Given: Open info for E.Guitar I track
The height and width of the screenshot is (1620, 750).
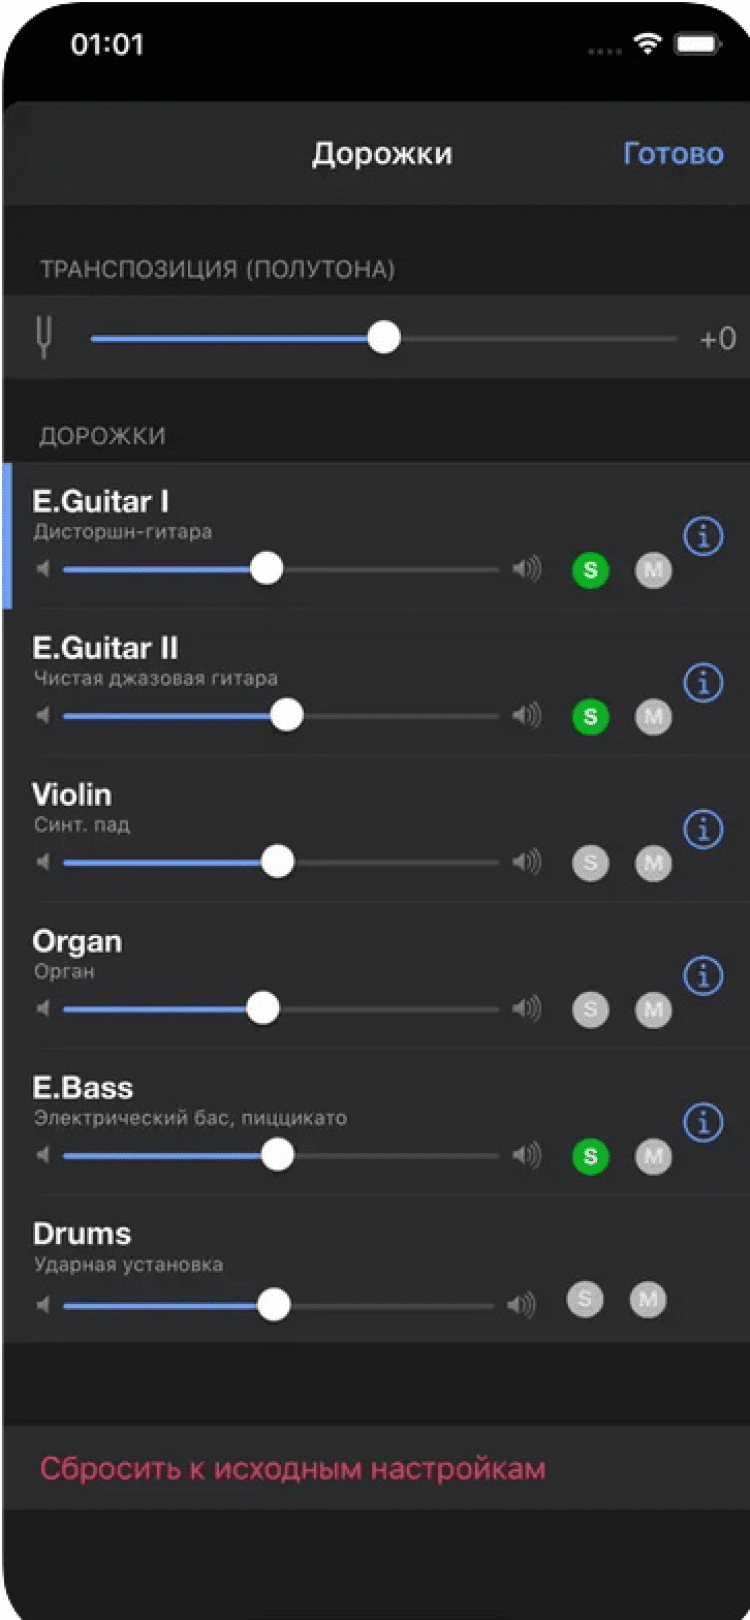Looking at the screenshot, I should point(704,537).
